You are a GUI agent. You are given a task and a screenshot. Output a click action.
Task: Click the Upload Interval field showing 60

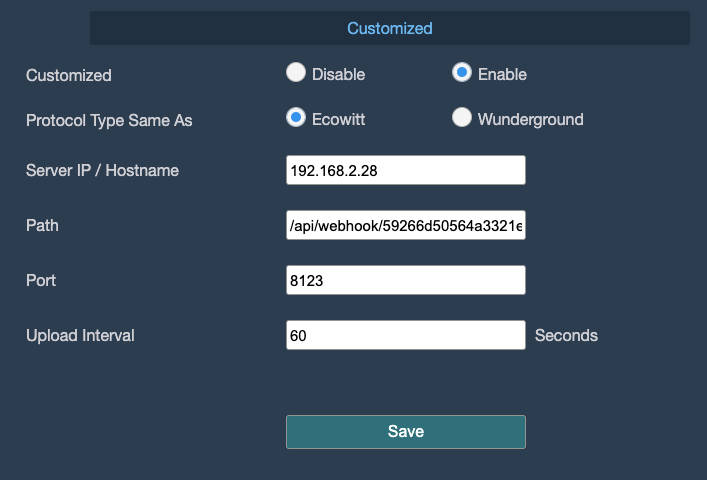(405, 335)
